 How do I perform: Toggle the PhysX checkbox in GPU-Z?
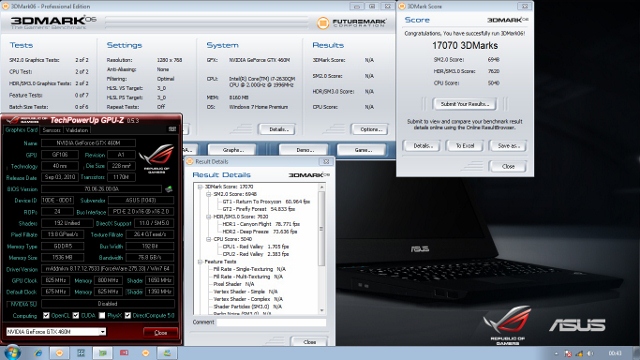coord(102,316)
